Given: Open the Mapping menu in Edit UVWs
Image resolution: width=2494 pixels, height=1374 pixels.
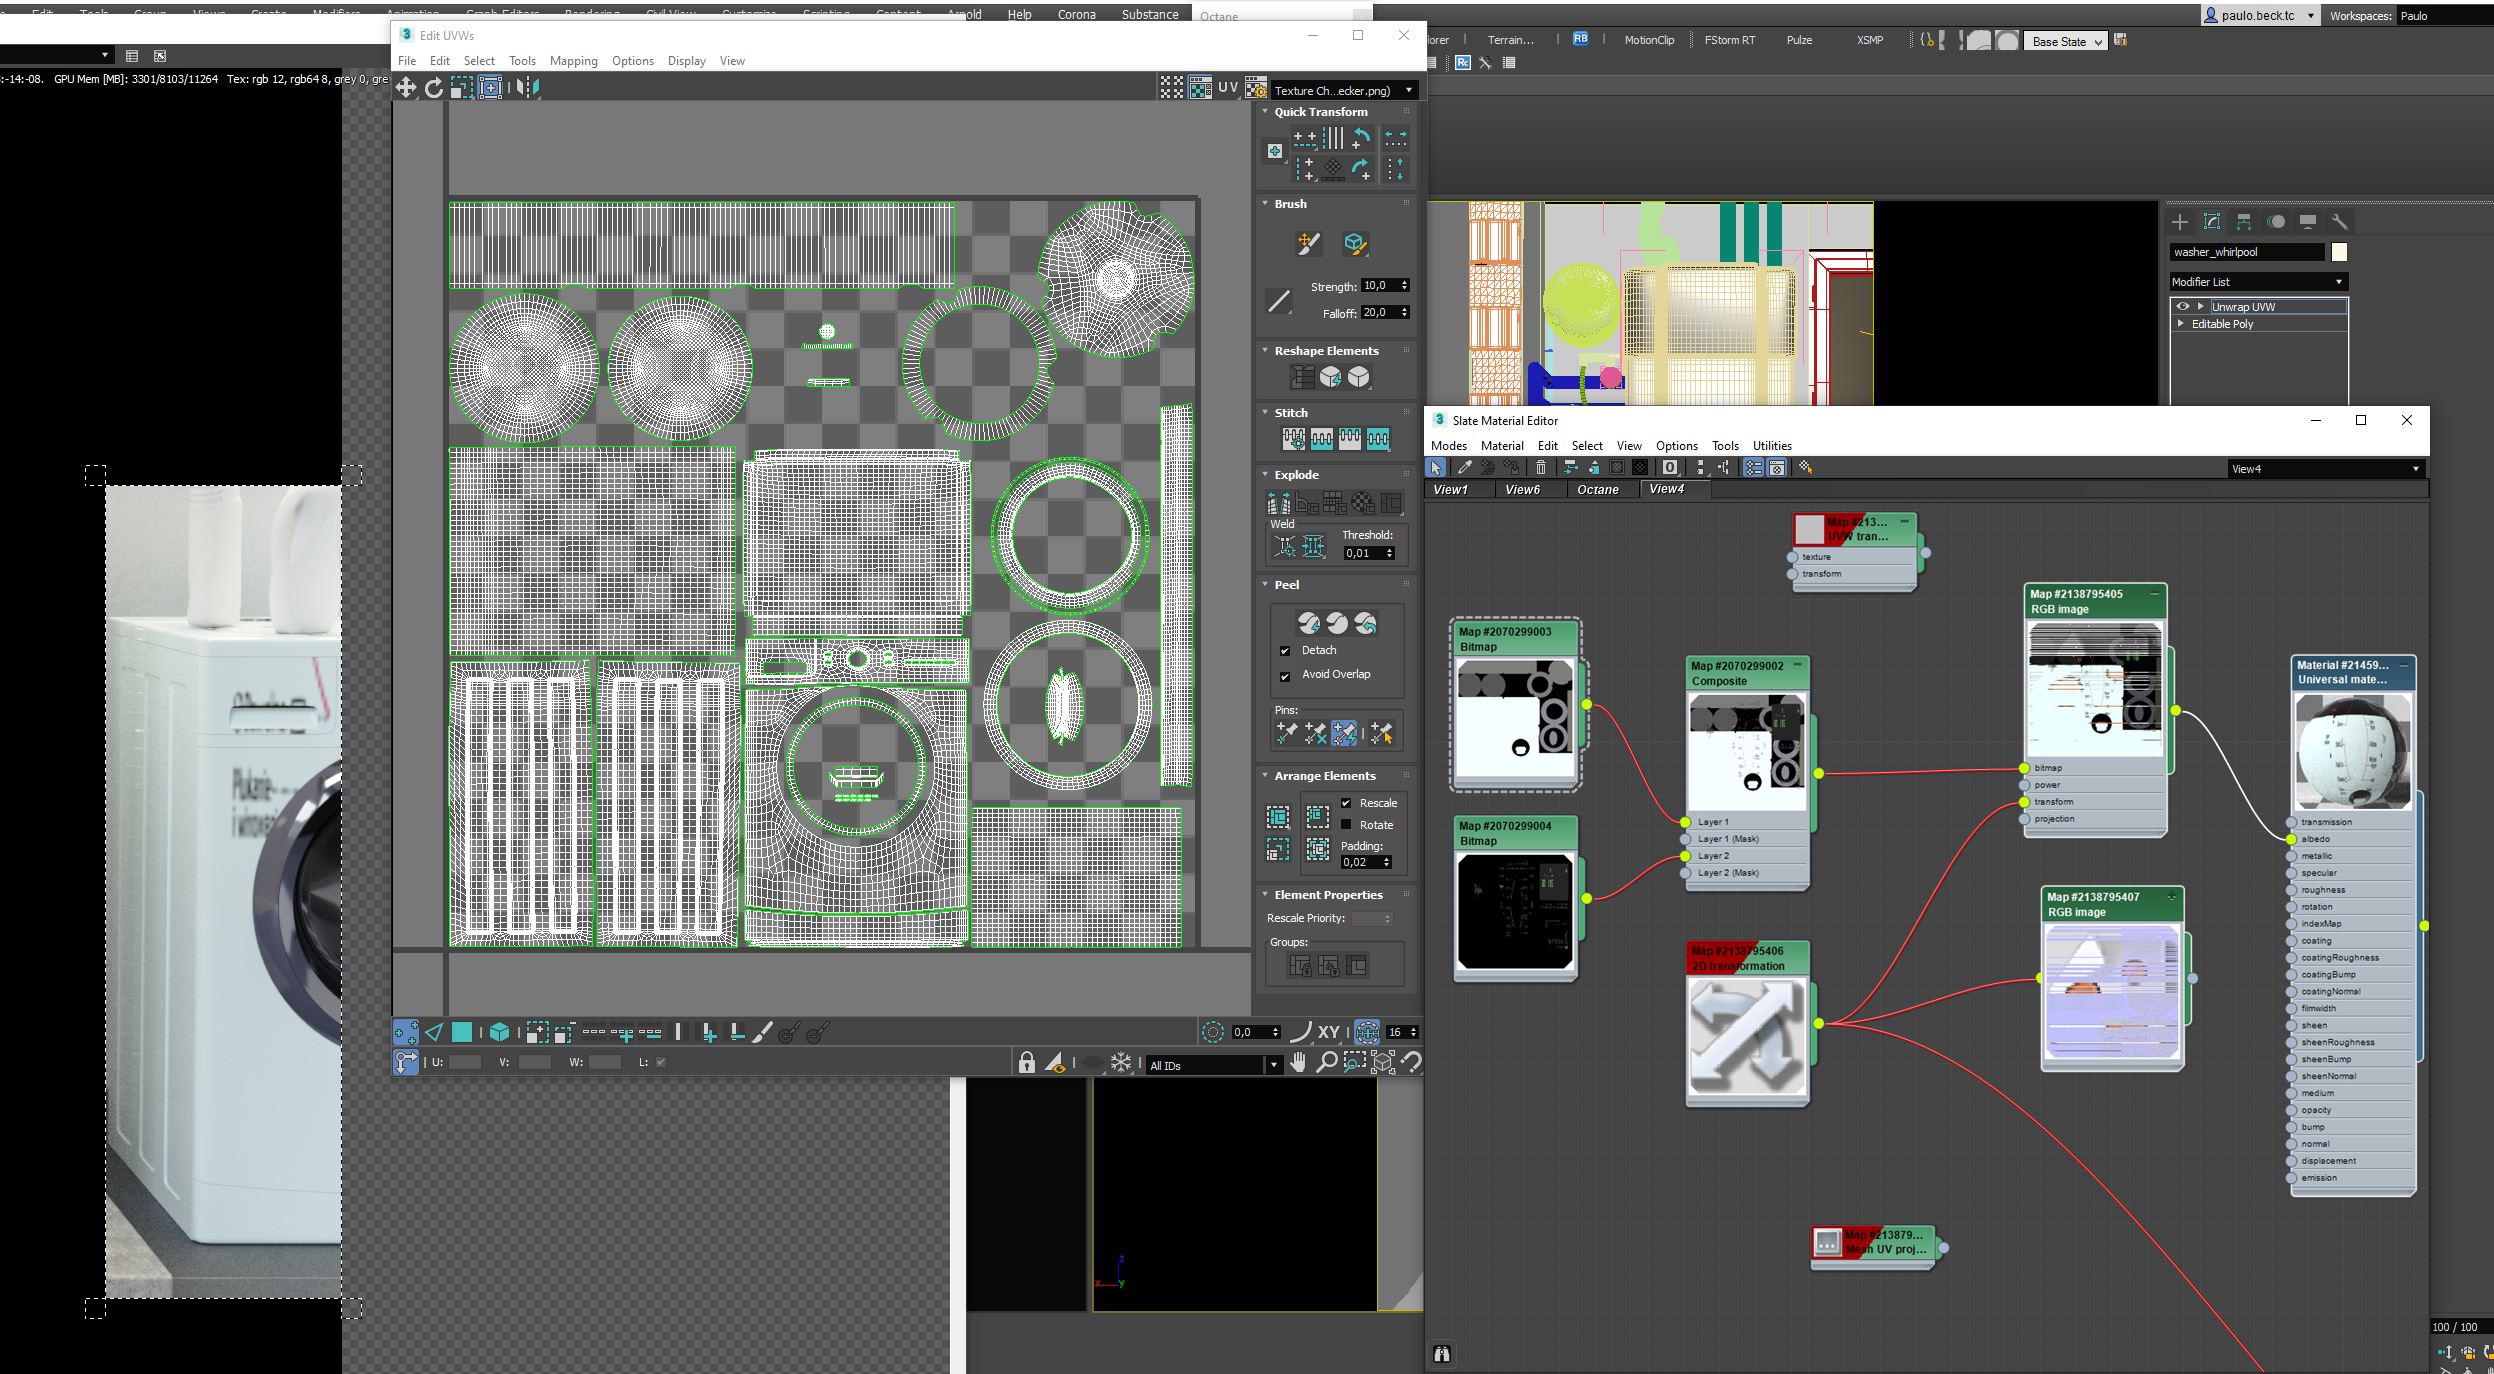Looking at the screenshot, I should point(573,61).
